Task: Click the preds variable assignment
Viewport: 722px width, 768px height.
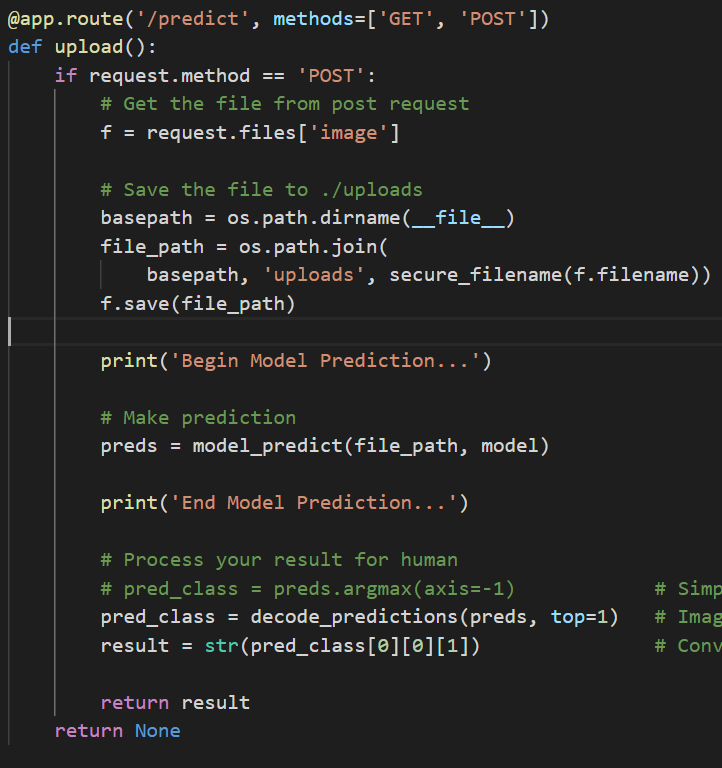Action: (129, 446)
